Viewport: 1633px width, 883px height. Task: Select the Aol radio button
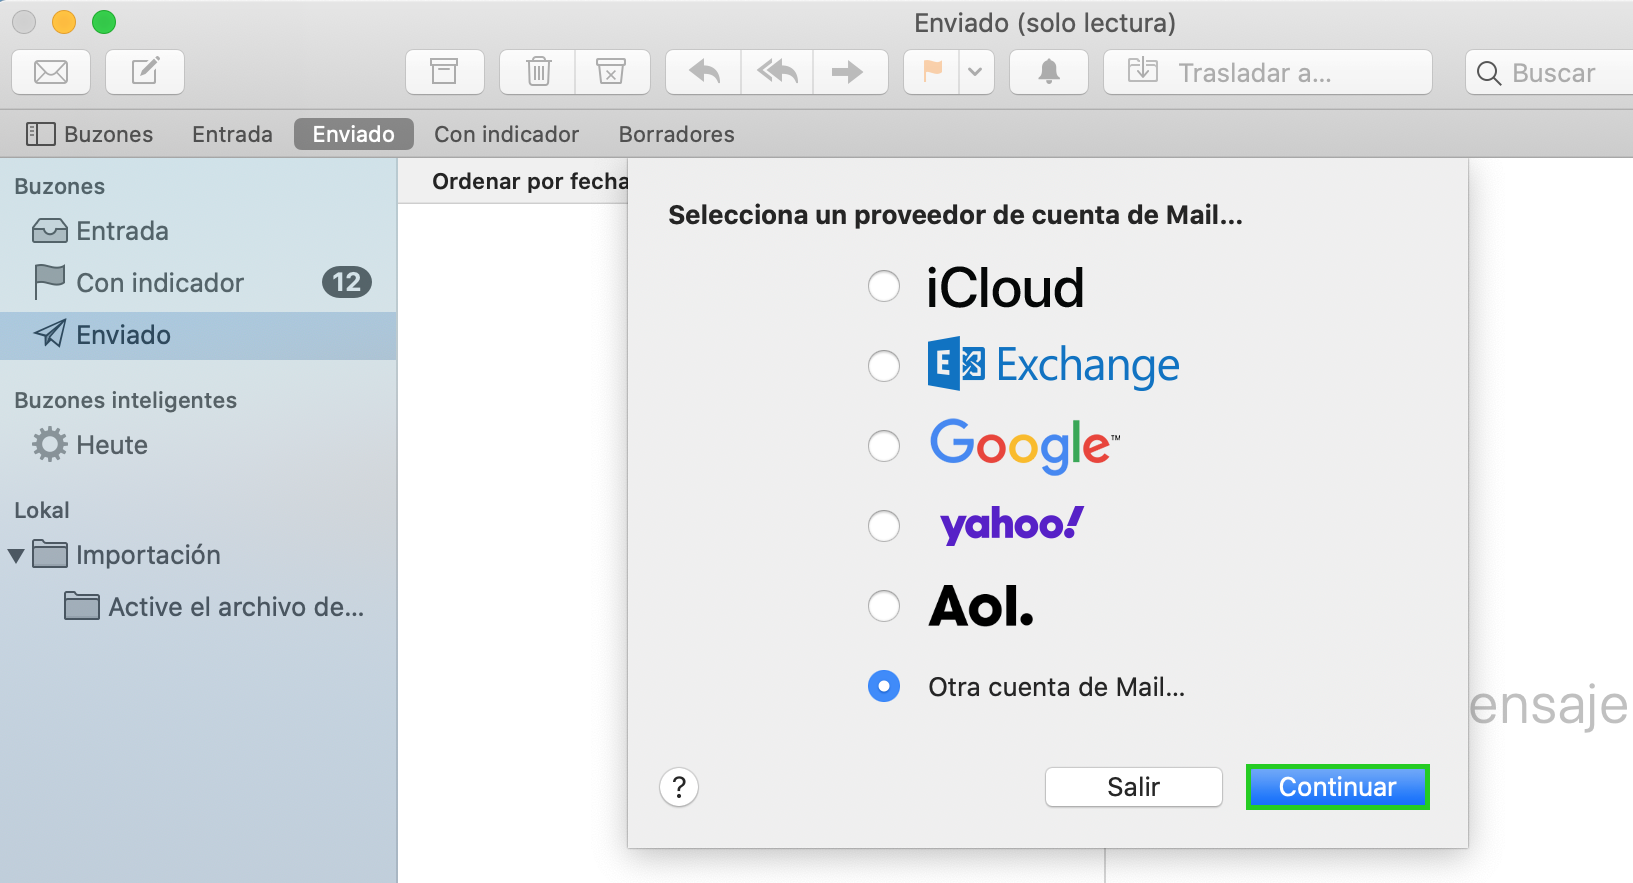tap(884, 605)
